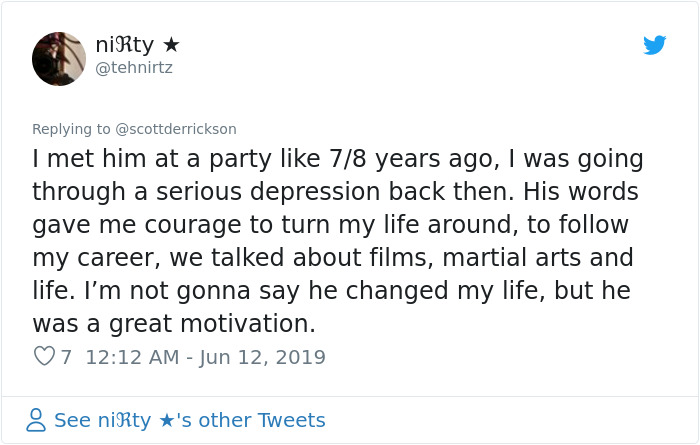See niℜty's other Tweets link
The width and height of the screenshot is (700, 445).
(x=189, y=420)
